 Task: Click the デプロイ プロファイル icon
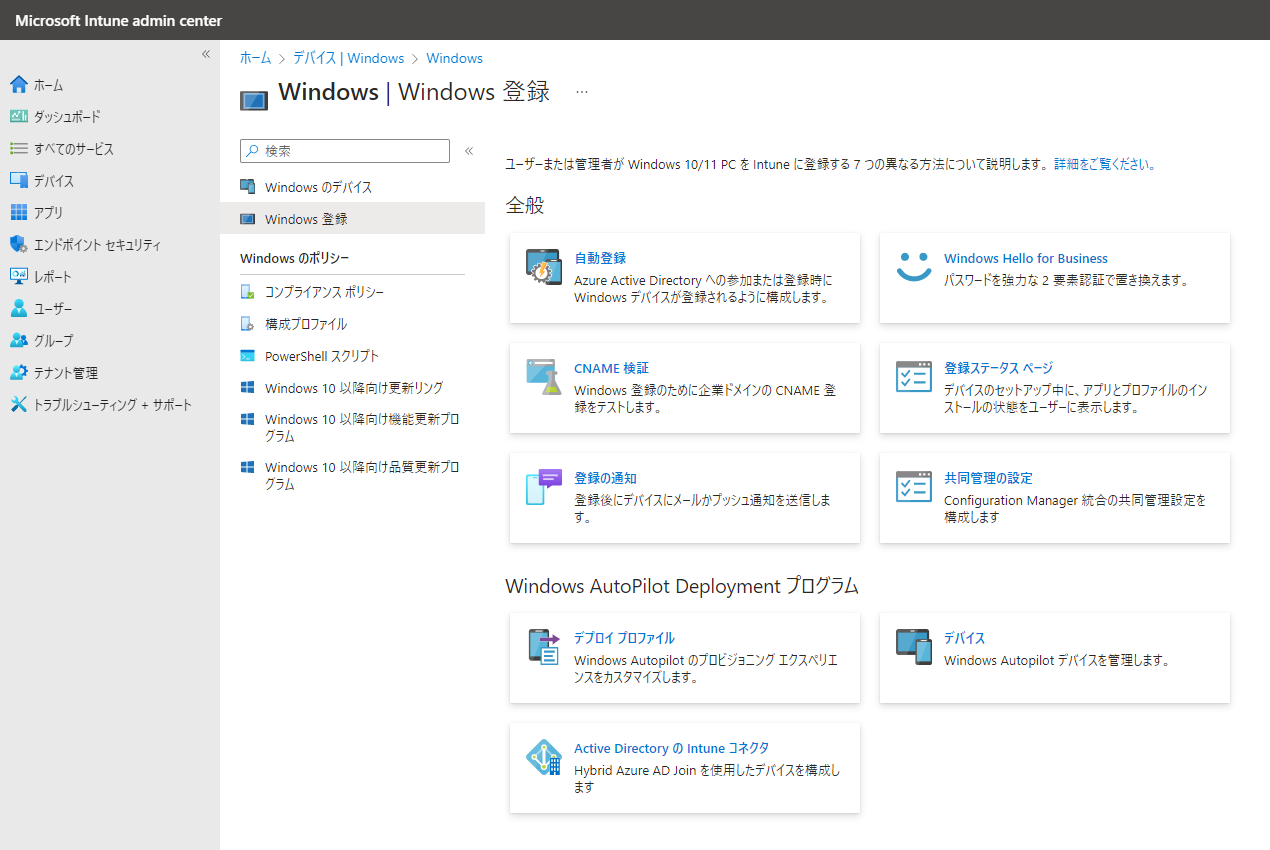(x=544, y=647)
